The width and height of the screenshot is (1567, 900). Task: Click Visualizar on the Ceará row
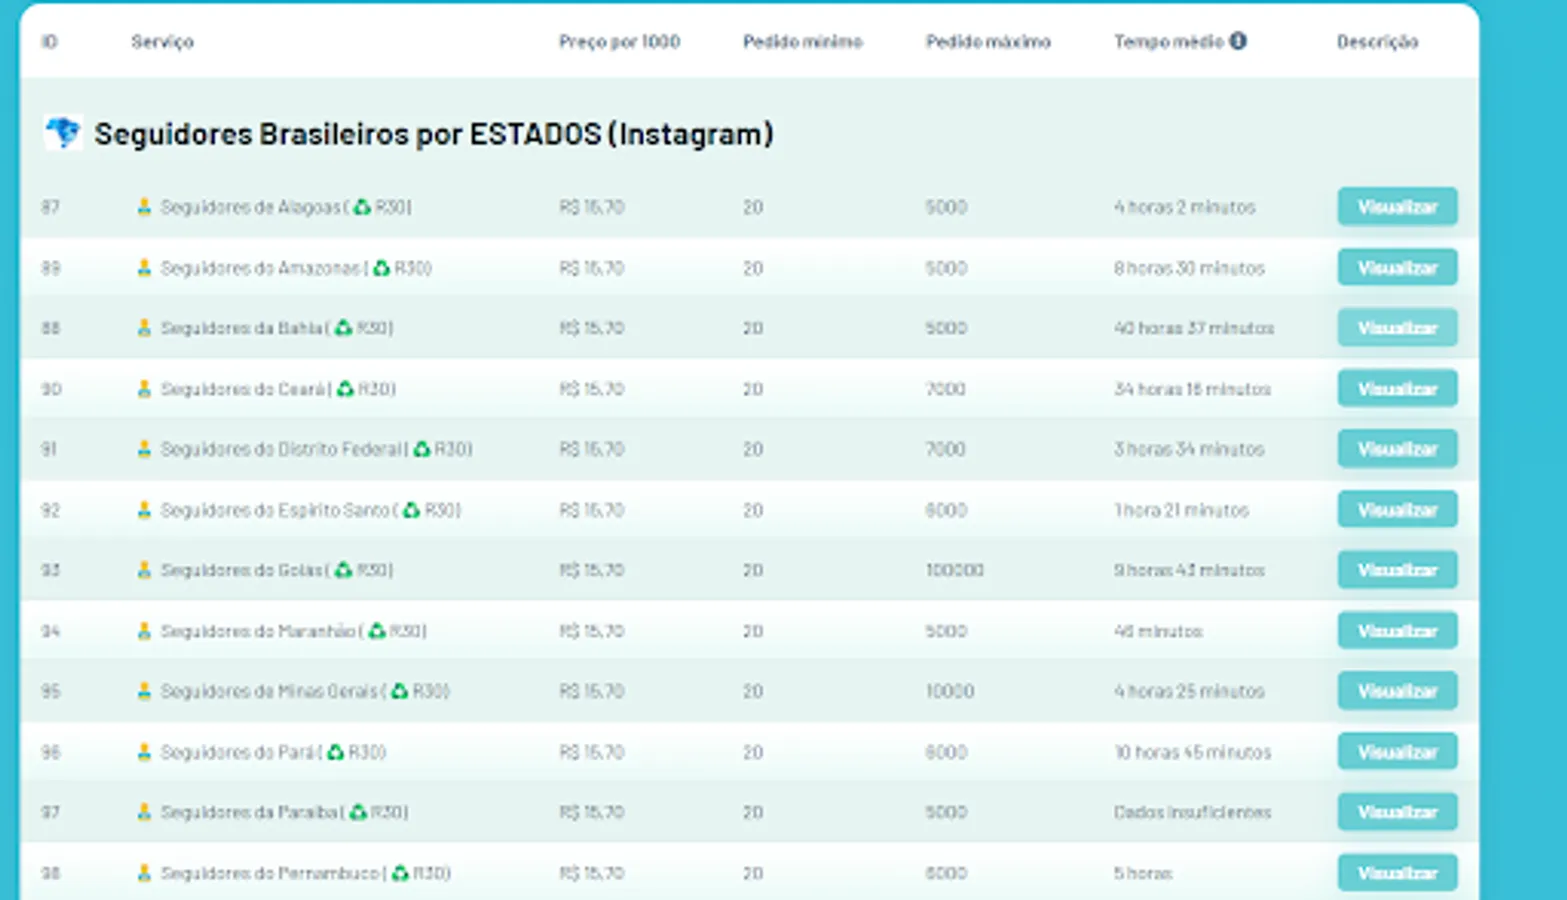[x=1397, y=389]
